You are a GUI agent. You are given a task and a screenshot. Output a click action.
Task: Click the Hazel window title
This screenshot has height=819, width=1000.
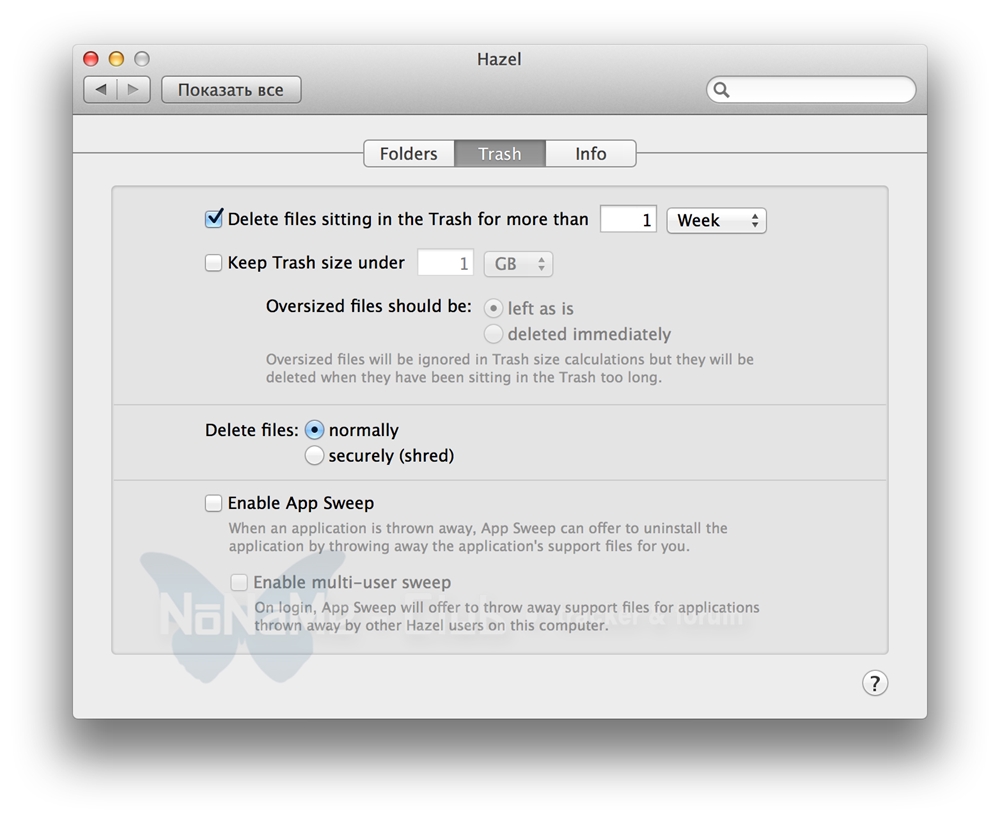point(499,59)
